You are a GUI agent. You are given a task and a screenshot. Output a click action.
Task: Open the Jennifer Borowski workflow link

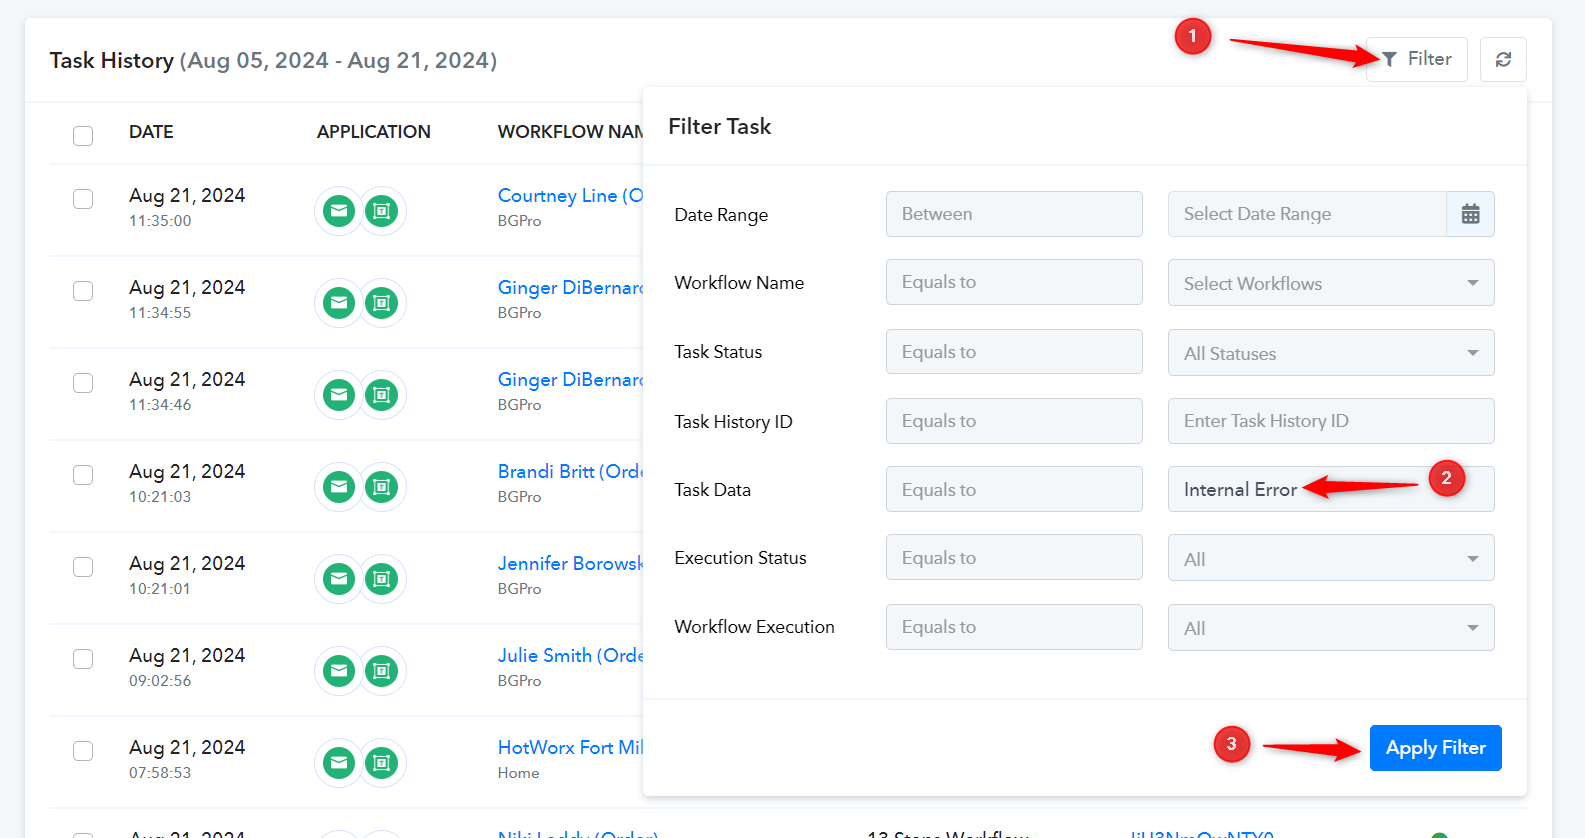[570, 564]
